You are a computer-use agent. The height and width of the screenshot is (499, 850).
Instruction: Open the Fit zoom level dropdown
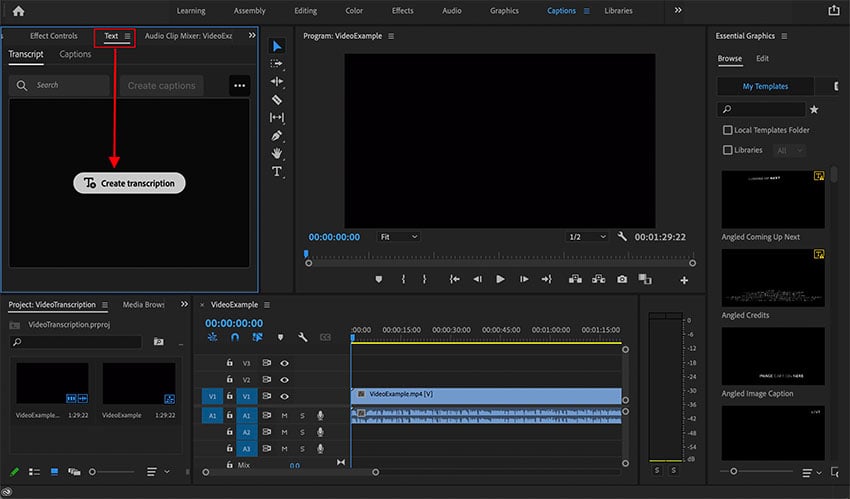pos(399,237)
